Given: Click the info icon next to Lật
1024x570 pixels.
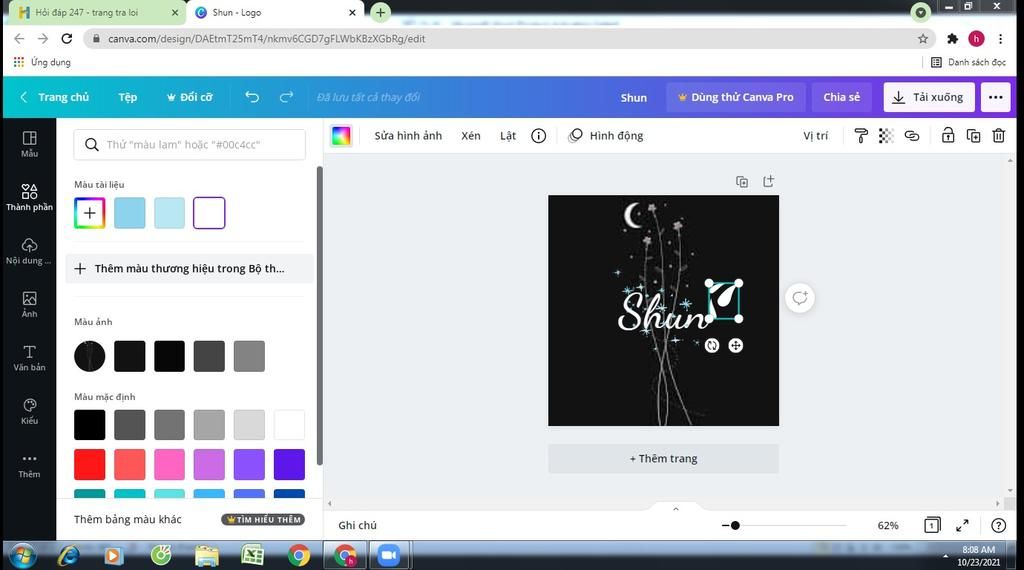Looking at the screenshot, I should [538, 136].
